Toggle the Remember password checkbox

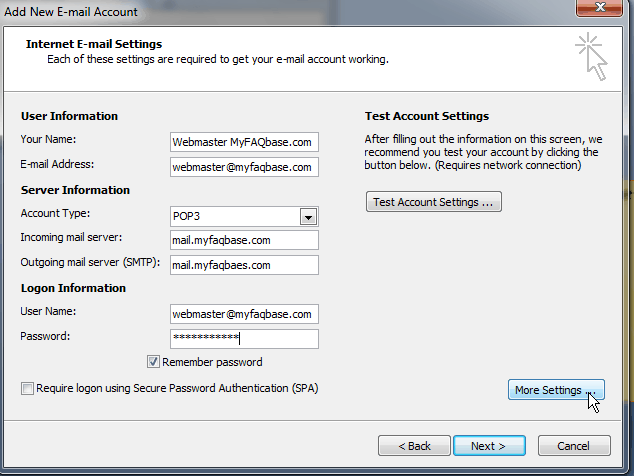[x=154, y=362]
